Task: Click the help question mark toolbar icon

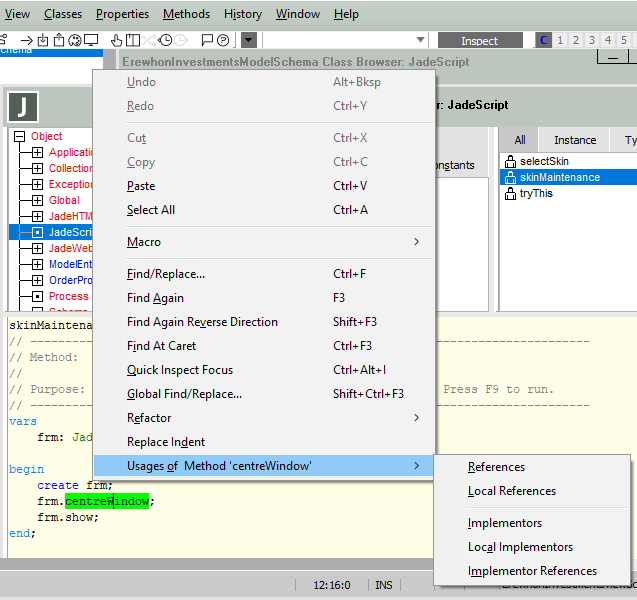Action: point(223,40)
